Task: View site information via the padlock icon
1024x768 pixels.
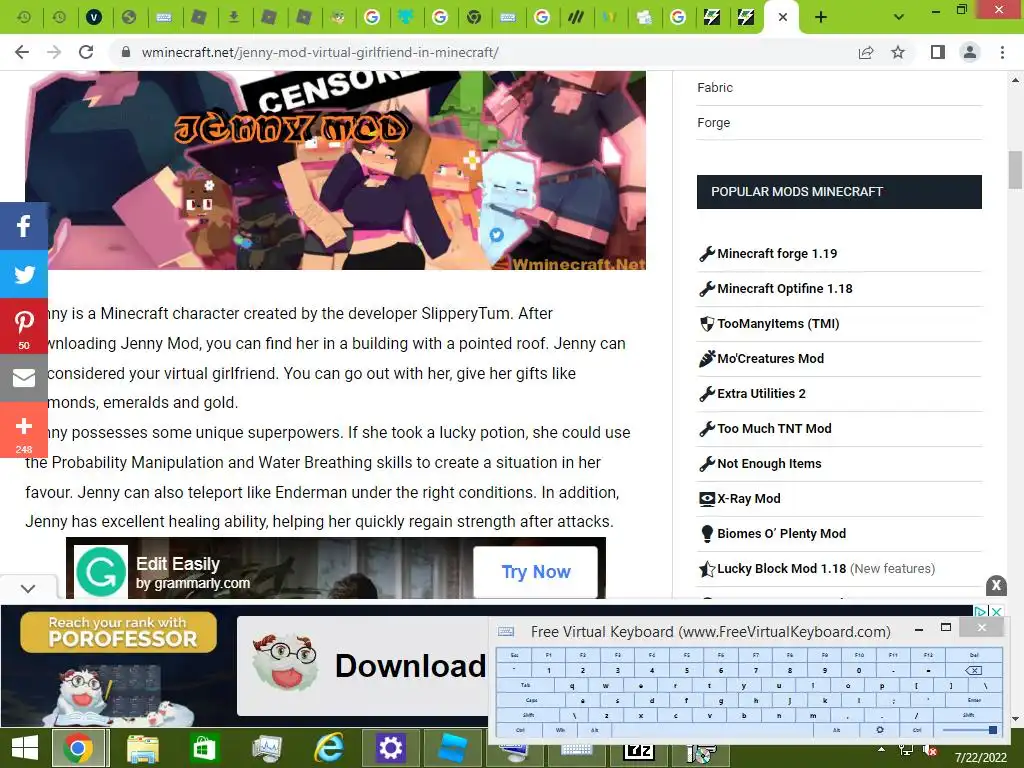Action: pyautogui.click(x=126, y=52)
